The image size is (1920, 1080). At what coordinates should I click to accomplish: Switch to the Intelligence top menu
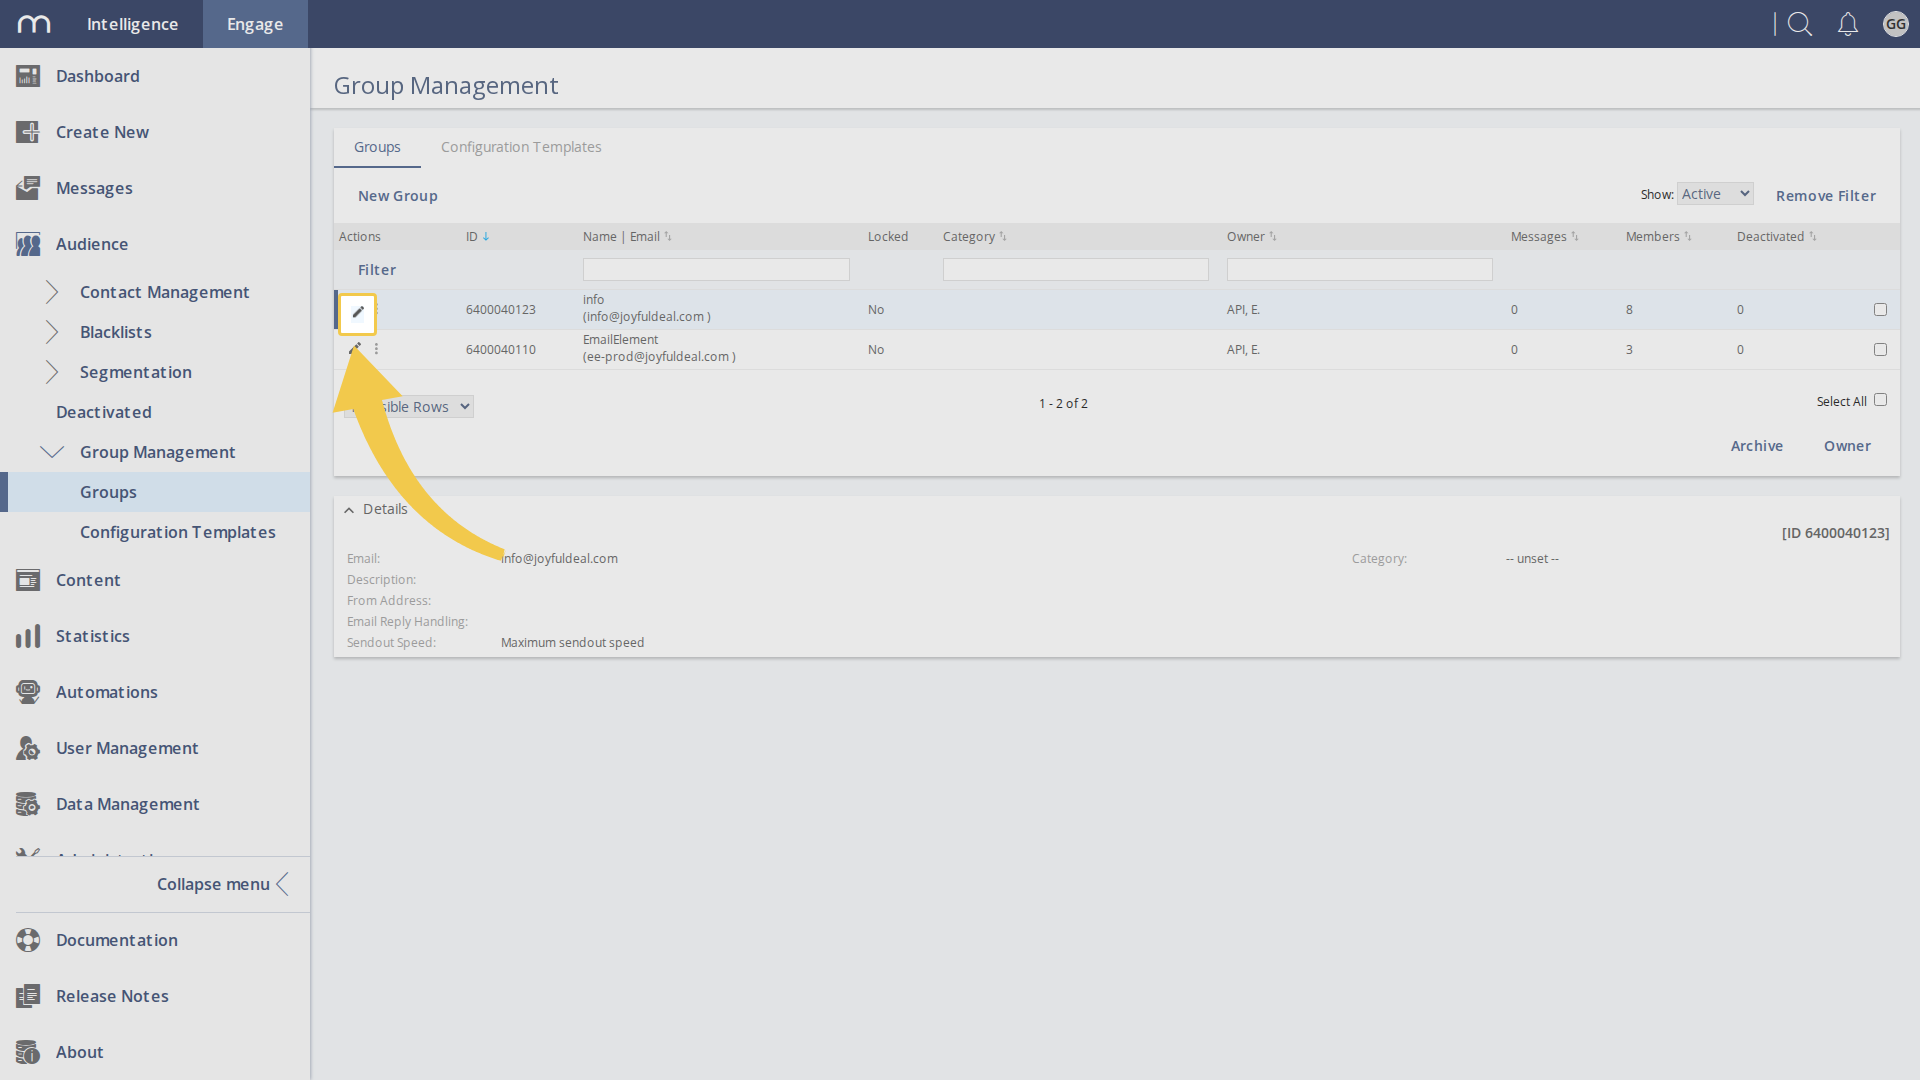pyautogui.click(x=132, y=24)
